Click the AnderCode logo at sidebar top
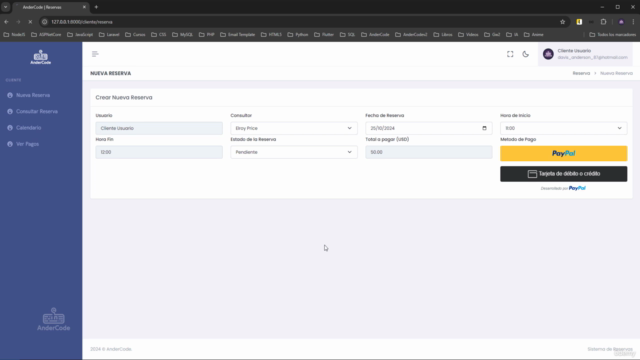 pyautogui.click(x=41, y=57)
